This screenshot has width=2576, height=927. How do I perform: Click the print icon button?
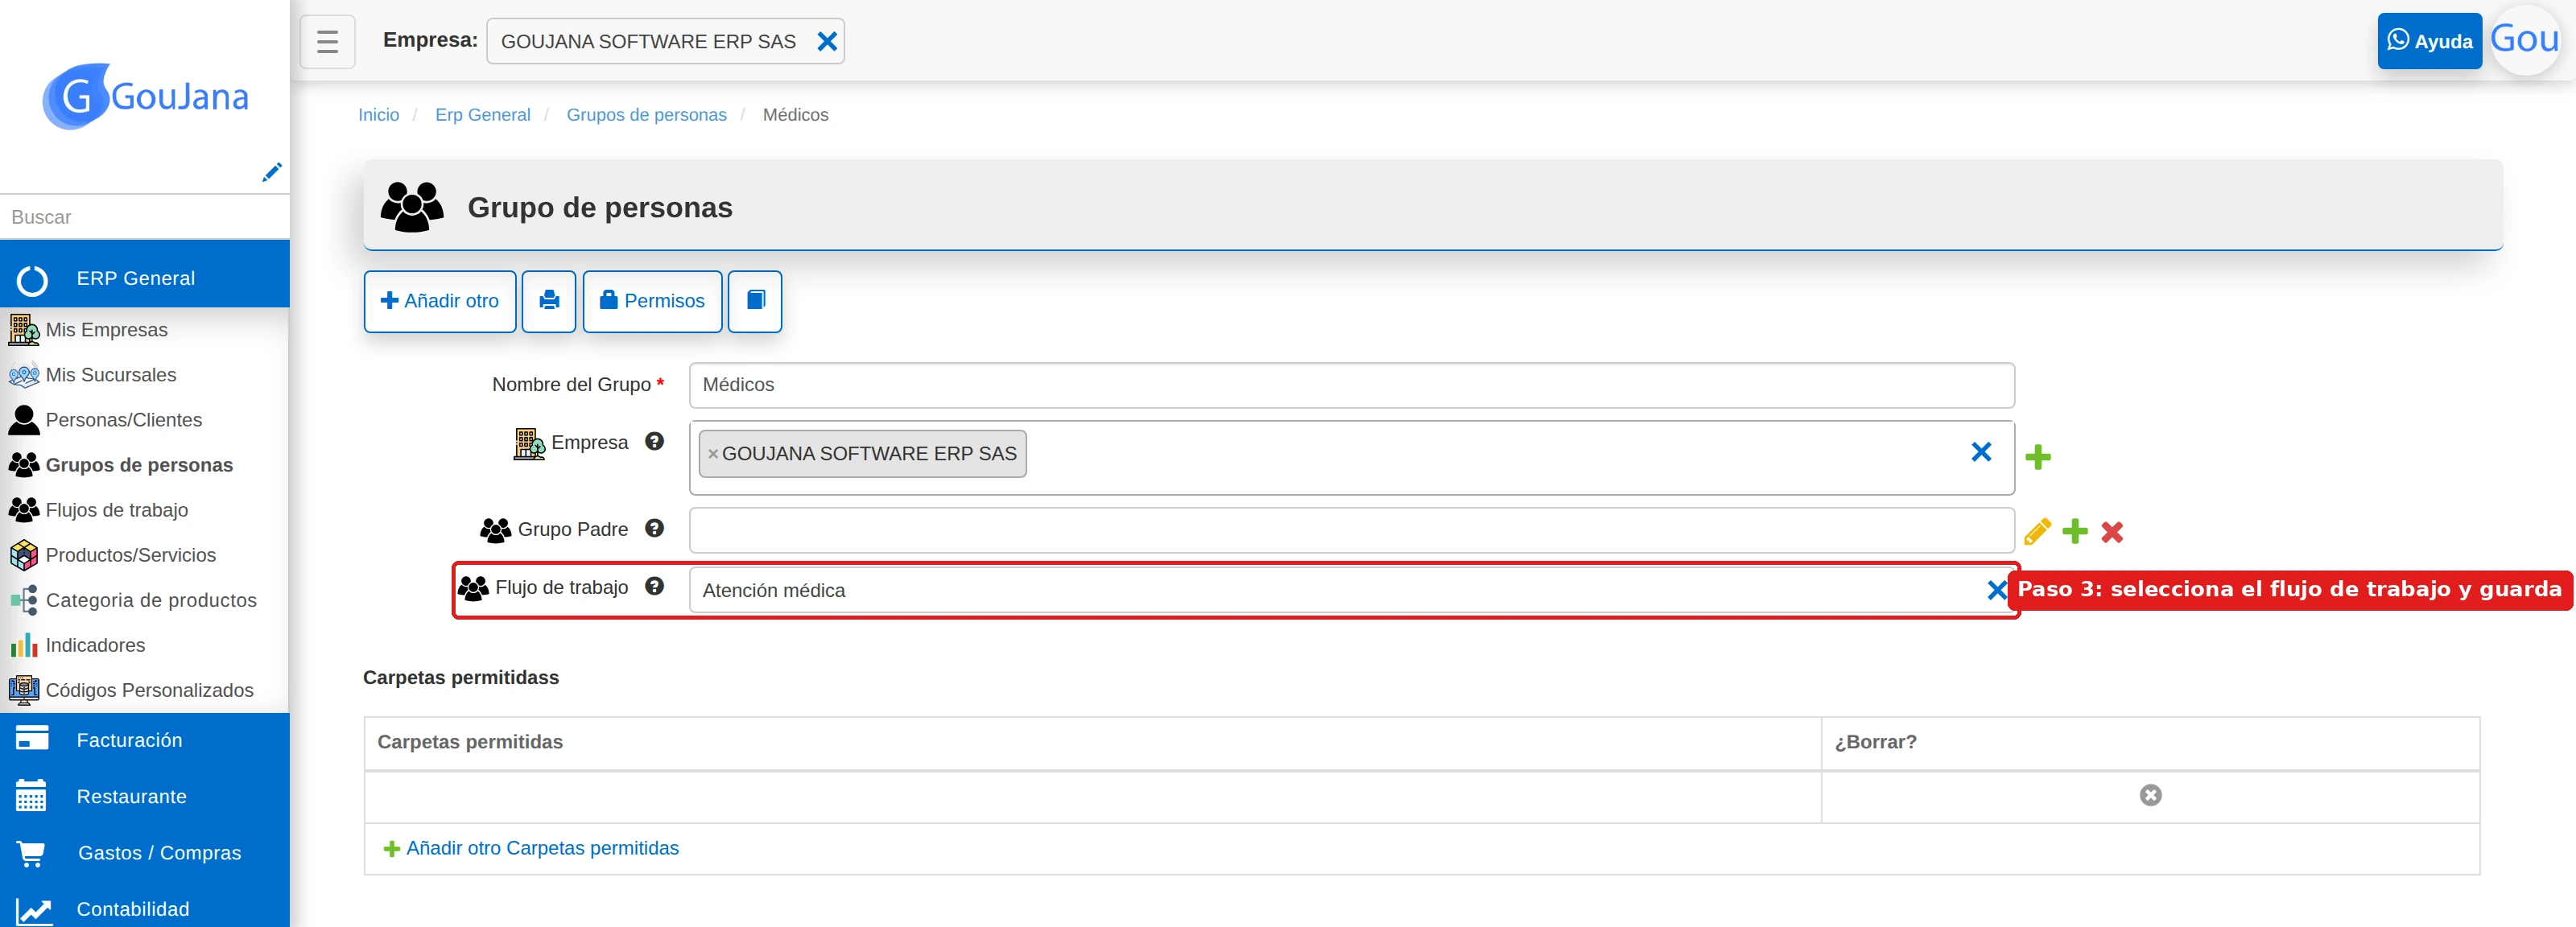(x=549, y=301)
